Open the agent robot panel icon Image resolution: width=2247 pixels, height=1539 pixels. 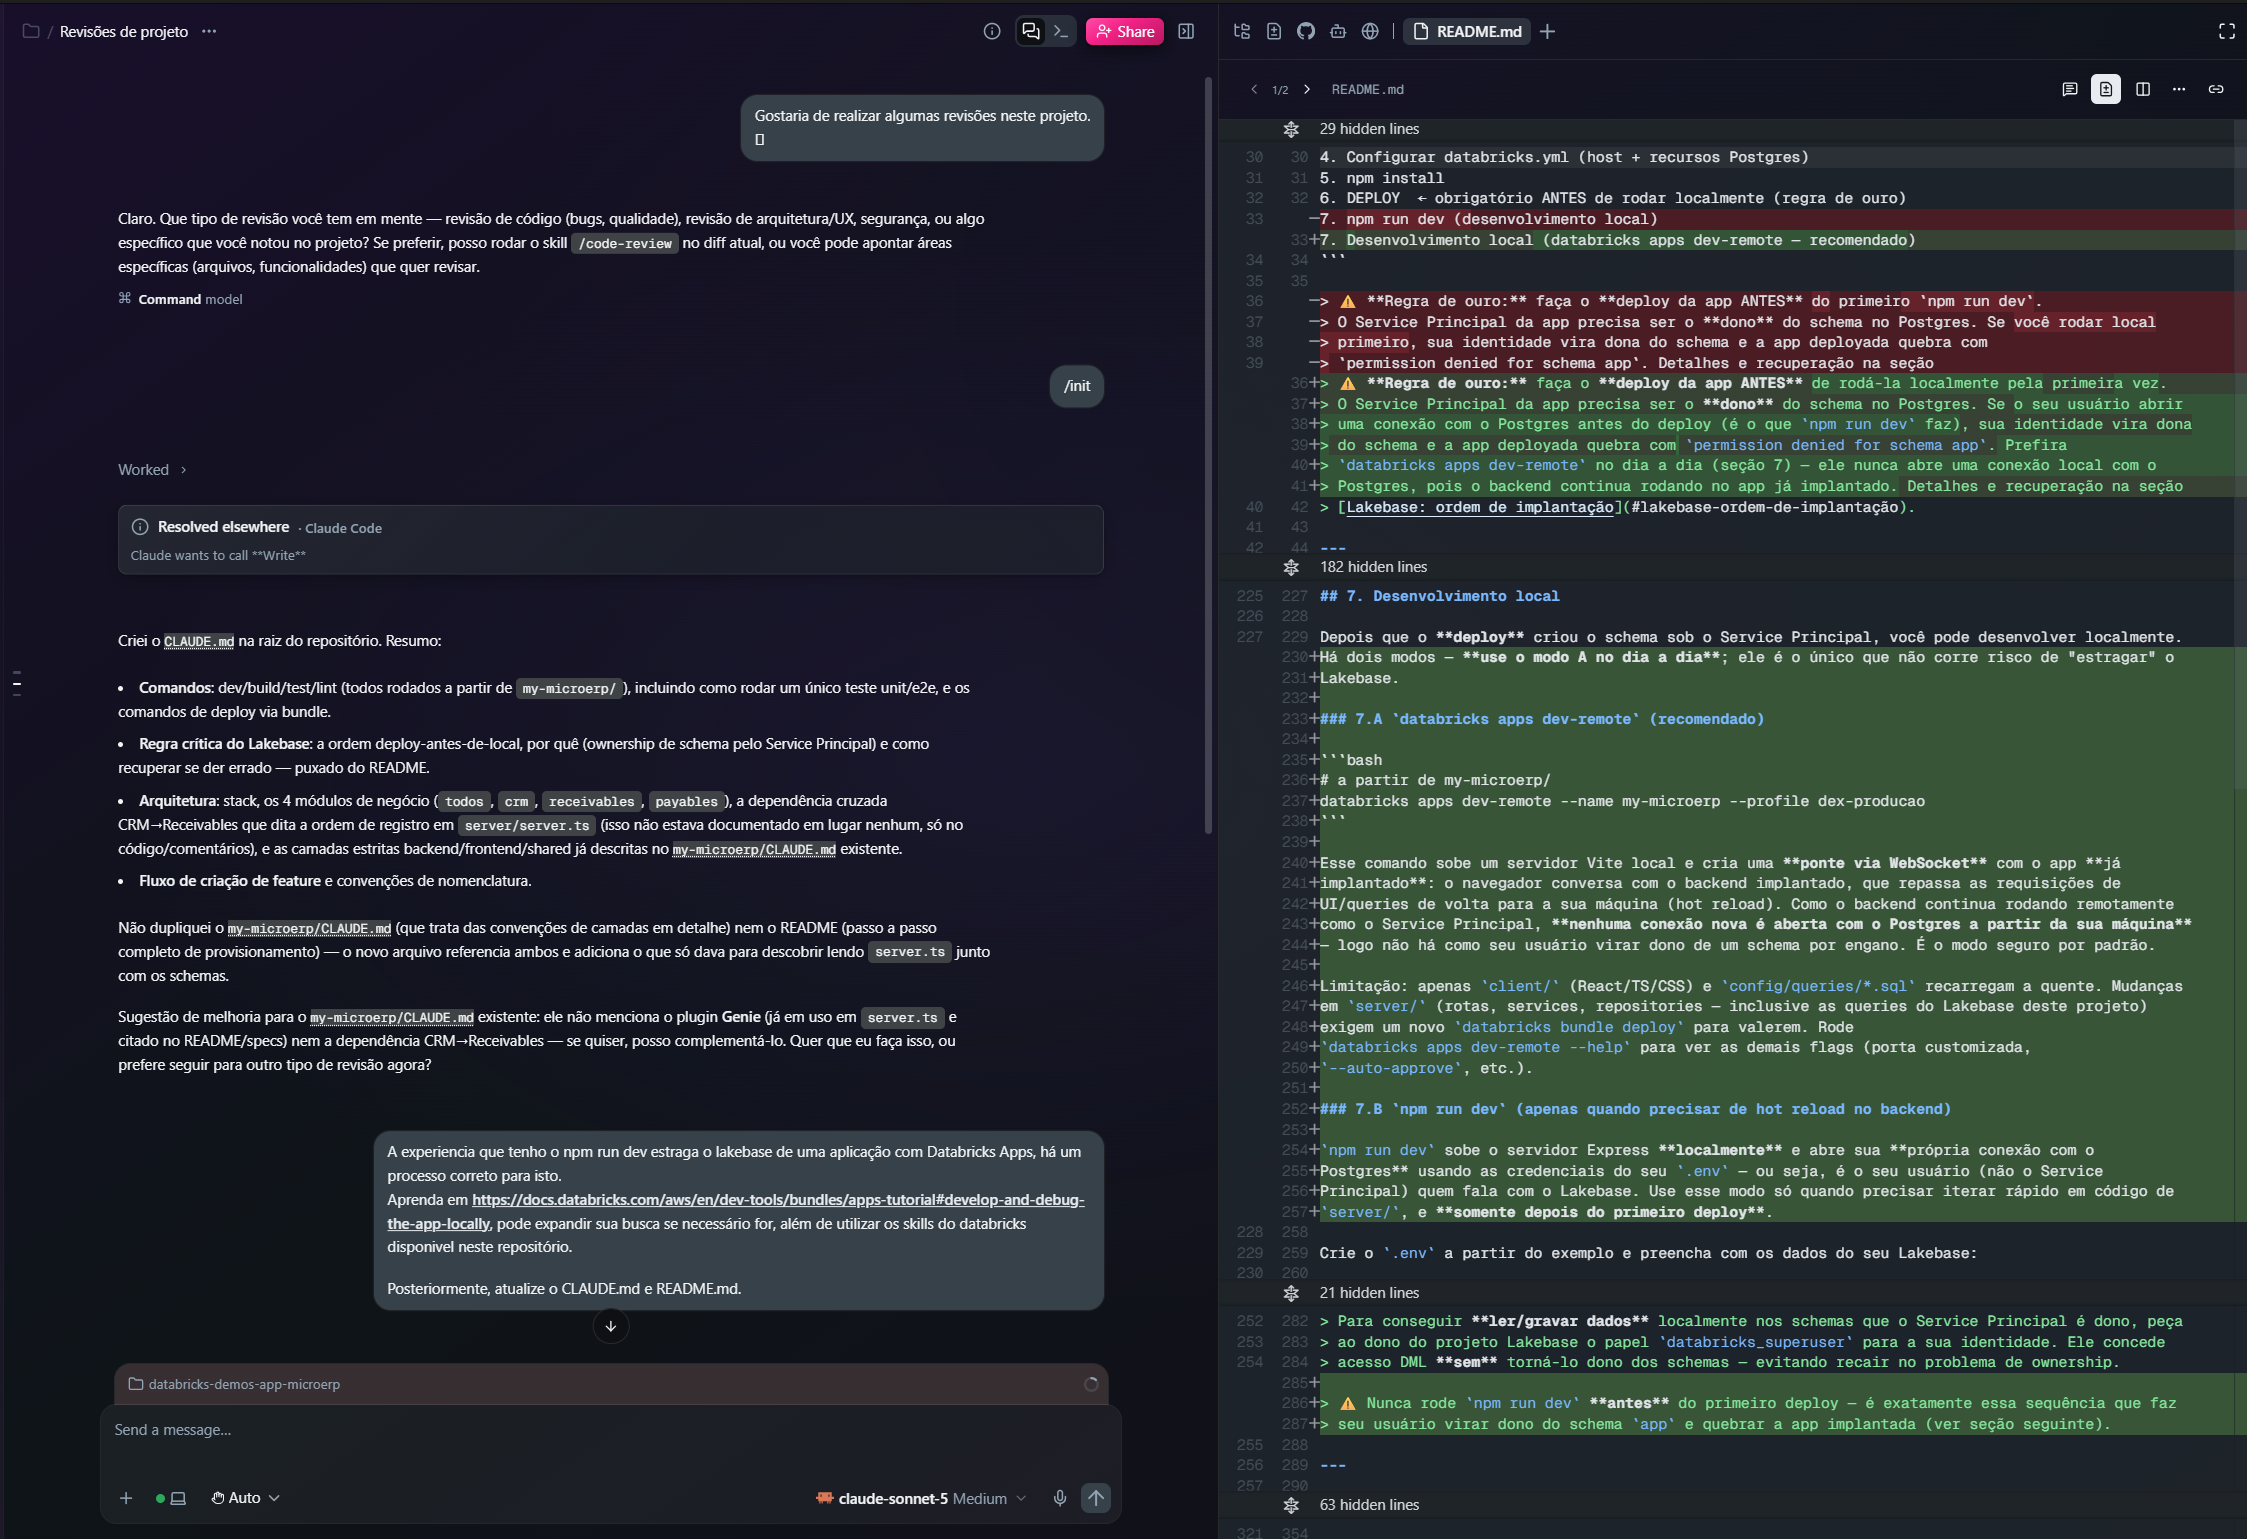(1338, 31)
